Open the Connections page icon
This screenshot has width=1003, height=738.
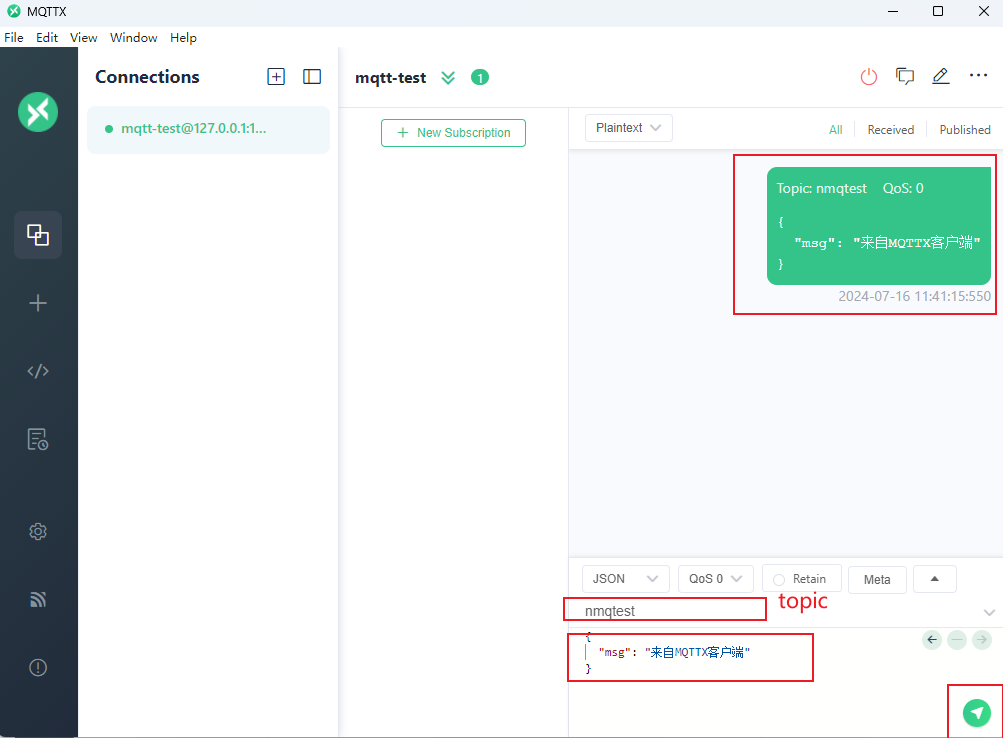[38, 235]
